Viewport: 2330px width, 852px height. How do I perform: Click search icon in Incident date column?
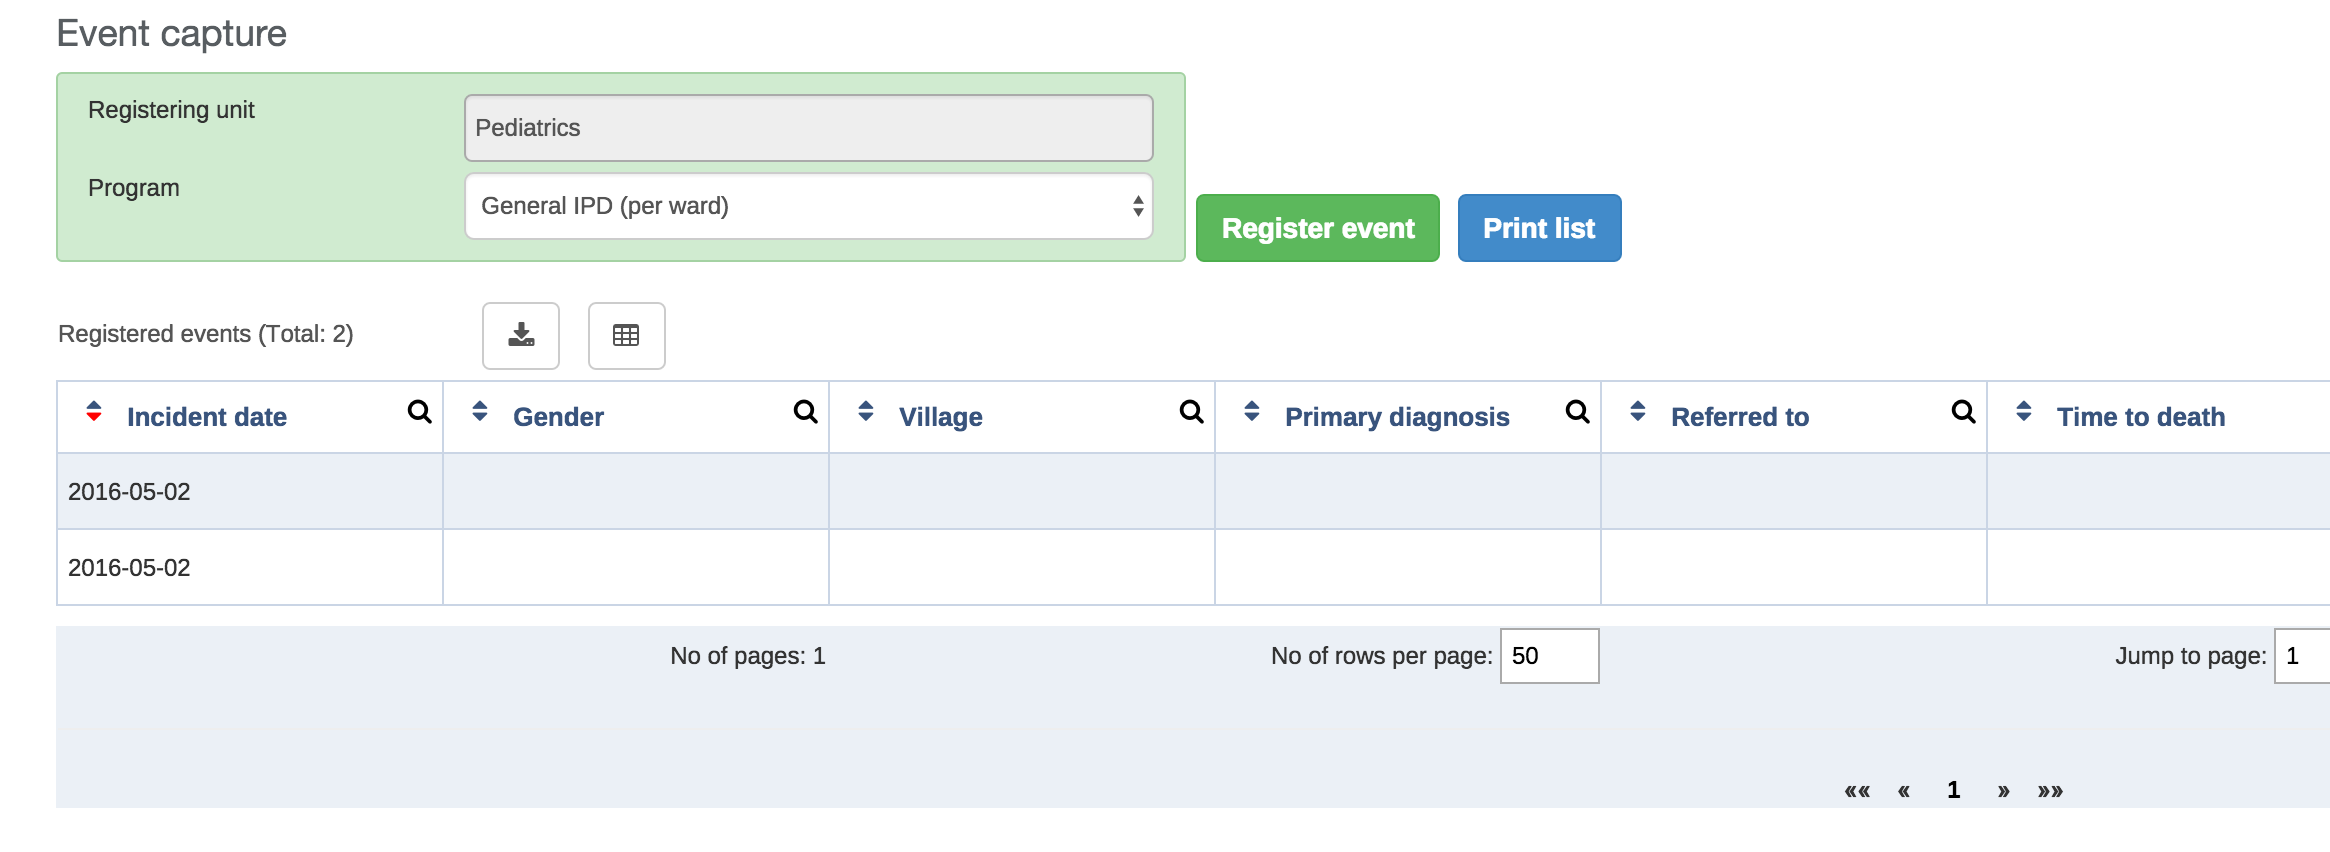coord(419,411)
